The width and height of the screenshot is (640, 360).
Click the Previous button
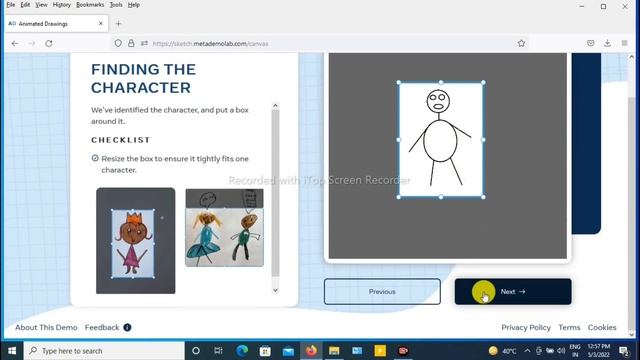coord(382,291)
